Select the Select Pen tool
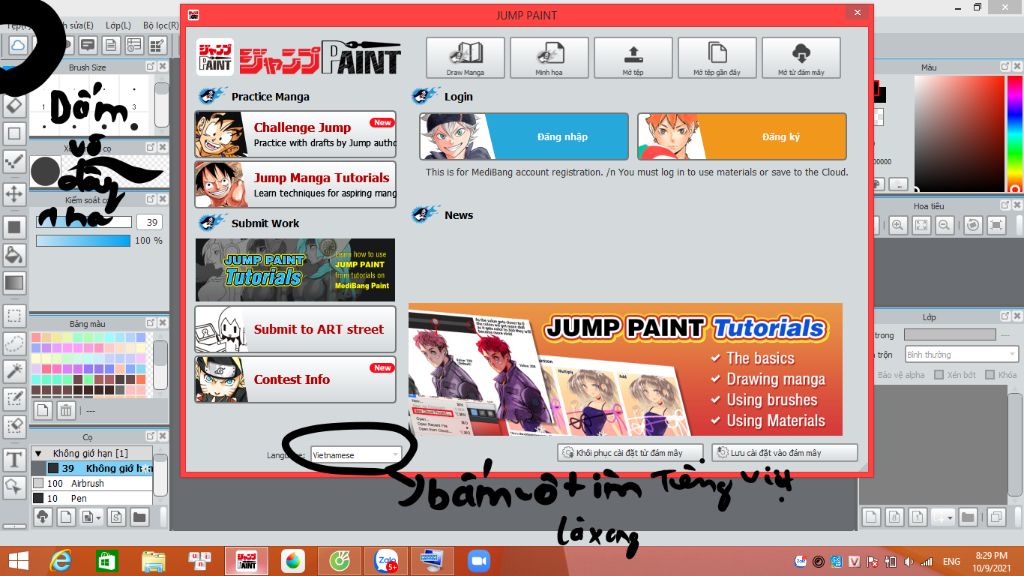The image size is (1024, 576). tap(14, 399)
